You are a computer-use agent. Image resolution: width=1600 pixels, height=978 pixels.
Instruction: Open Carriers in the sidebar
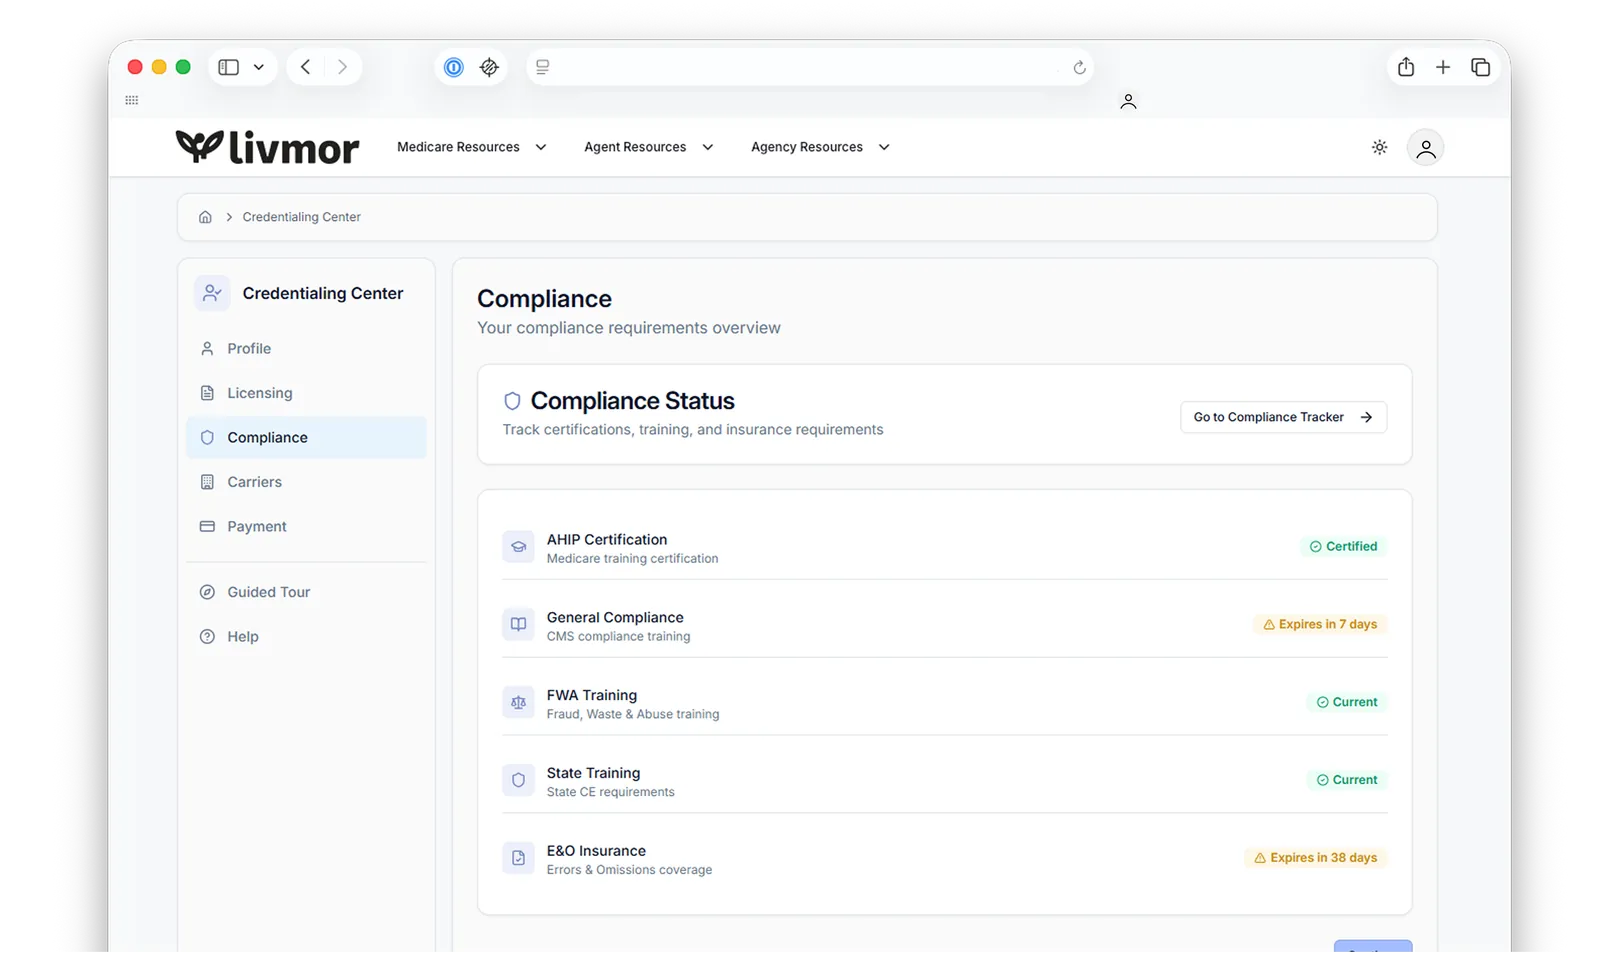click(306, 482)
